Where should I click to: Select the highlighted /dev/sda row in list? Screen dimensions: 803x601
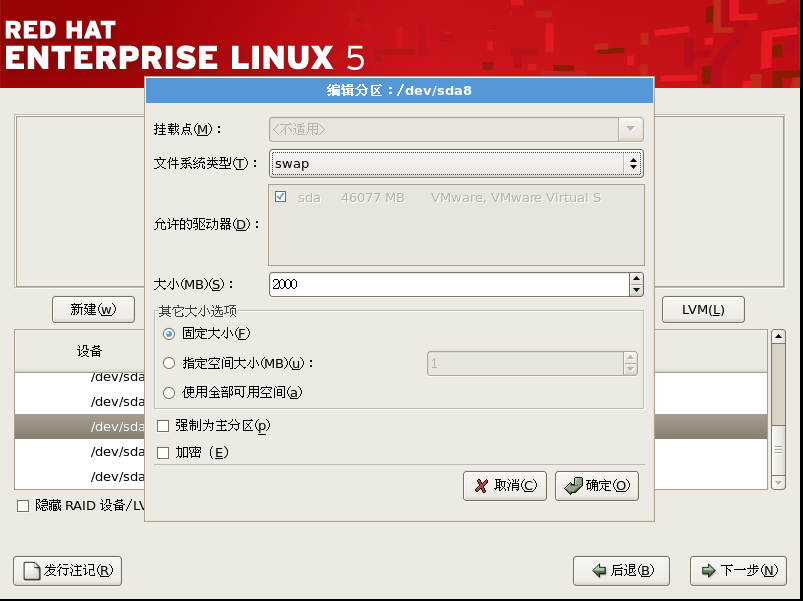80,426
